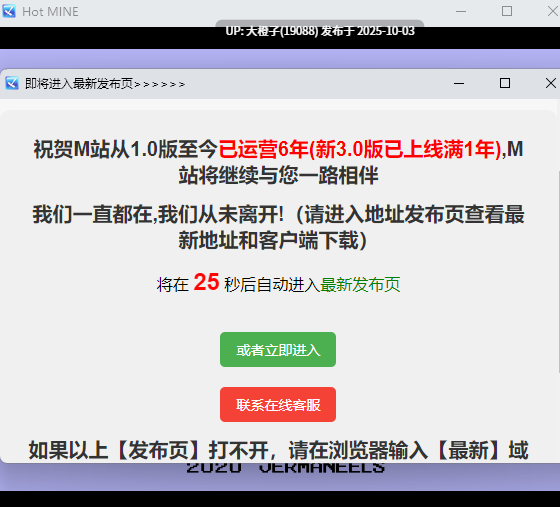Click the red countdown number 25

[206, 282]
